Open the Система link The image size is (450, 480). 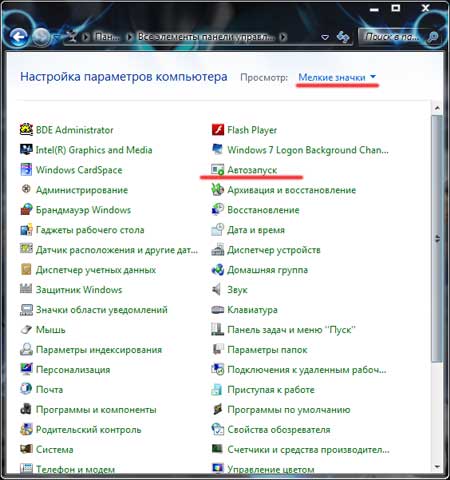pyautogui.click(x=54, y=449)
